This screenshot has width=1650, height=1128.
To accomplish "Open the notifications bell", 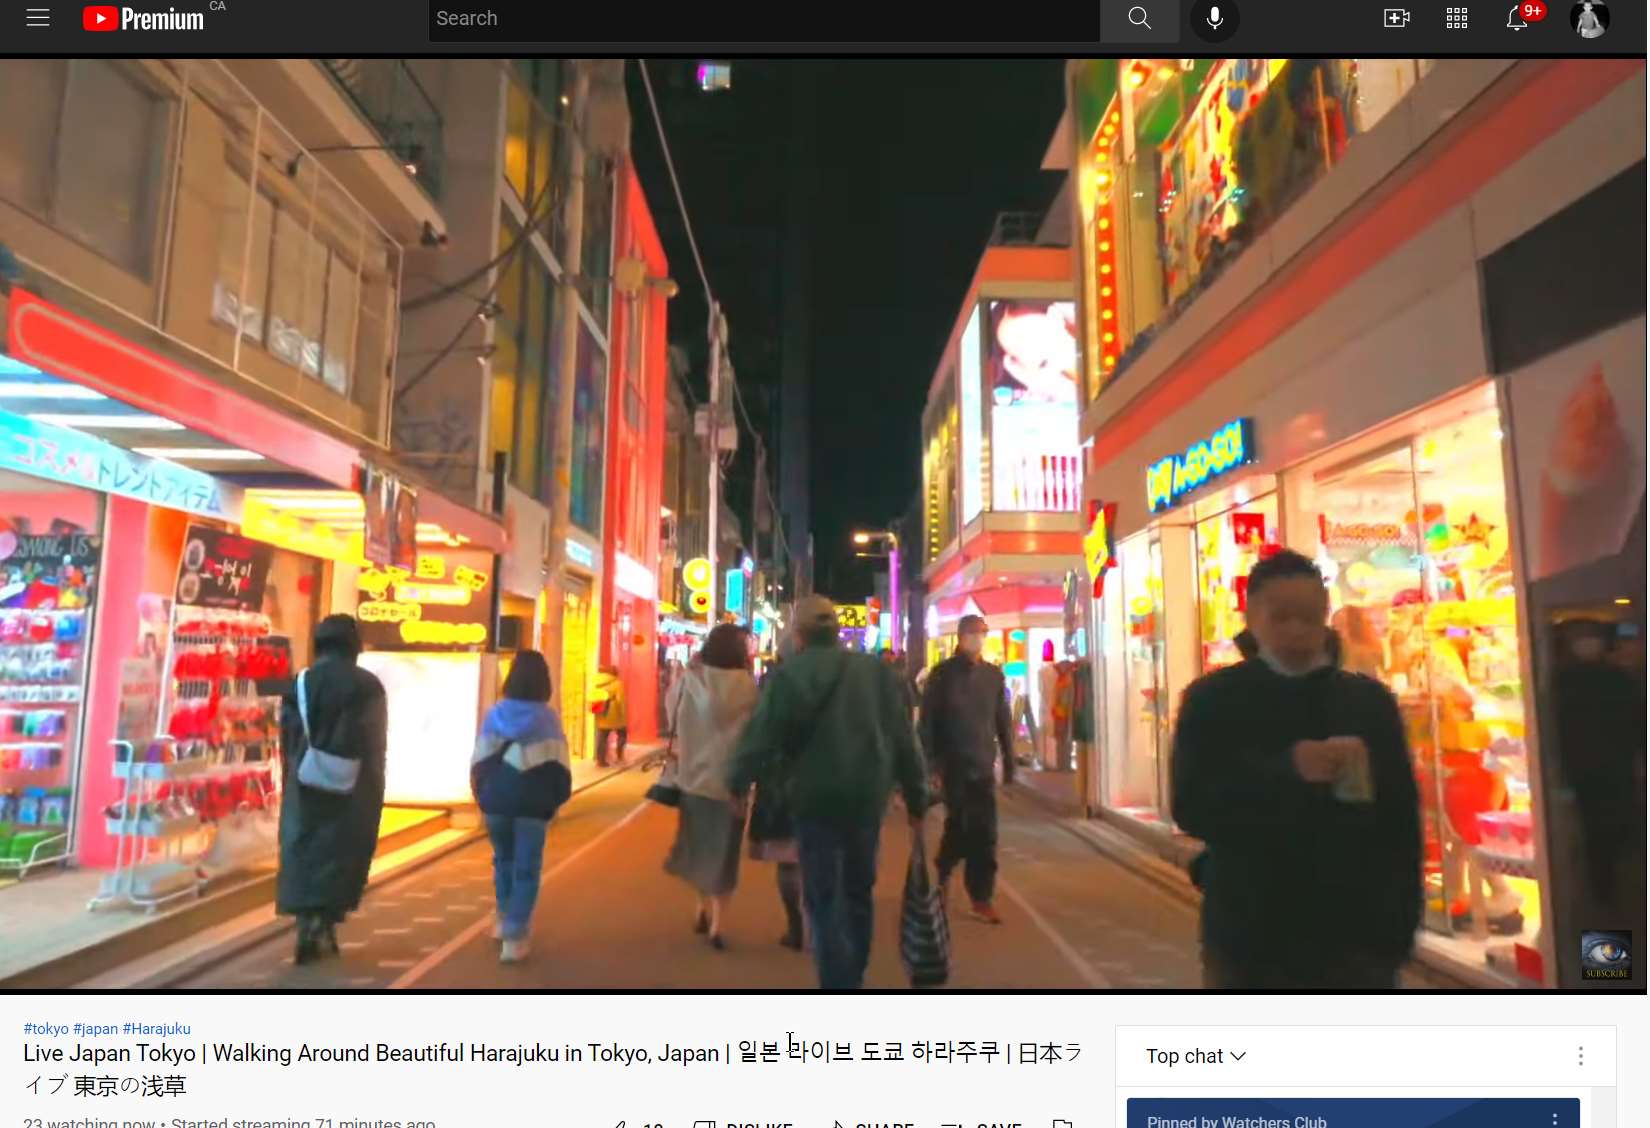I will click(x=1516, y=19).
